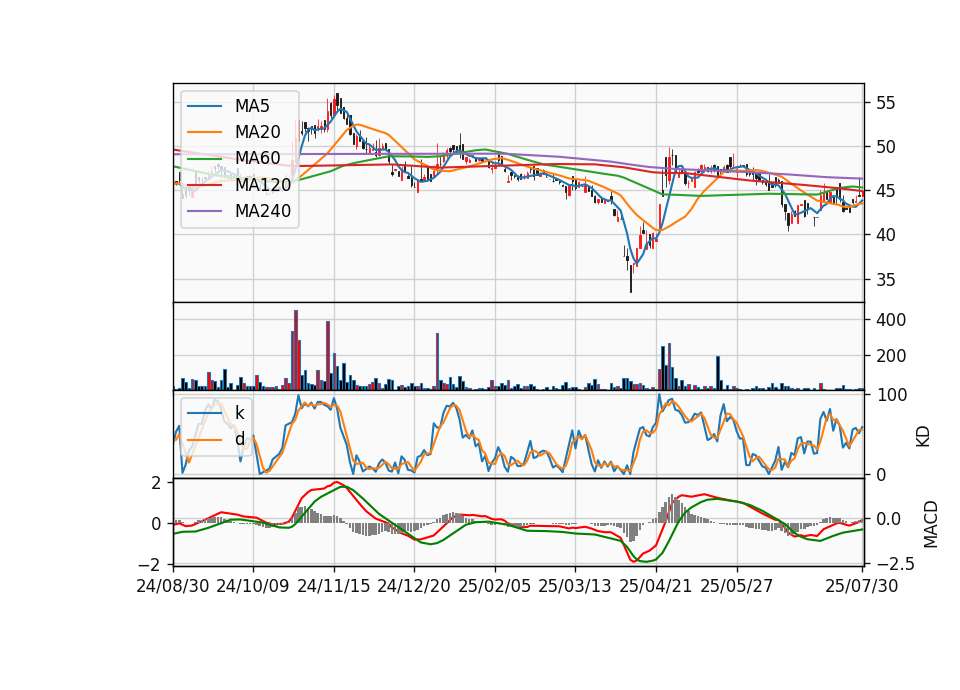Click the orange MA20 legend line sample
This screenshot has height=690, width=960.
[x=204, y=132]
